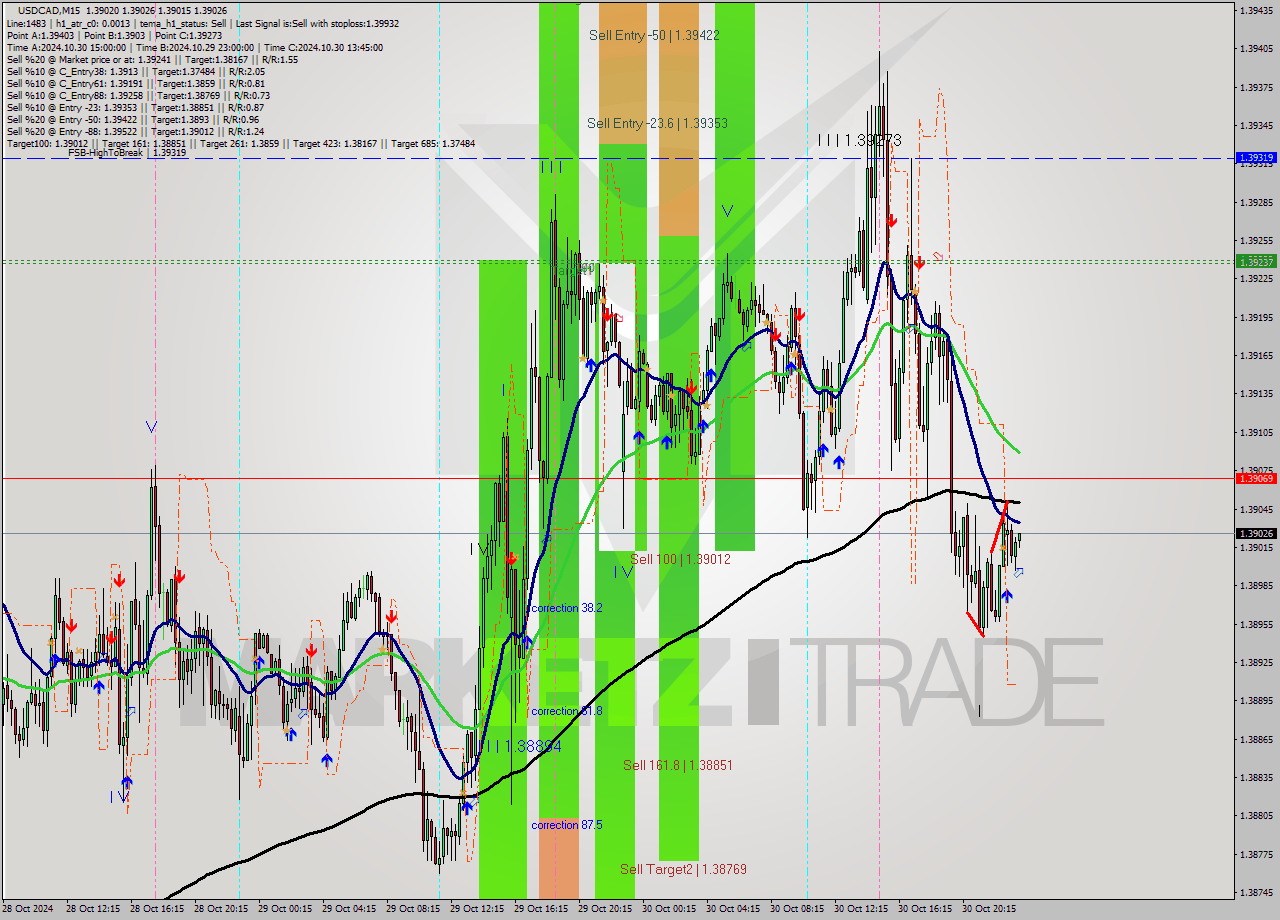The image size is (1280, 920).
Task: Click the 'Sell 161.8 | 1.38851' label
Action: (x=678, y=765)
